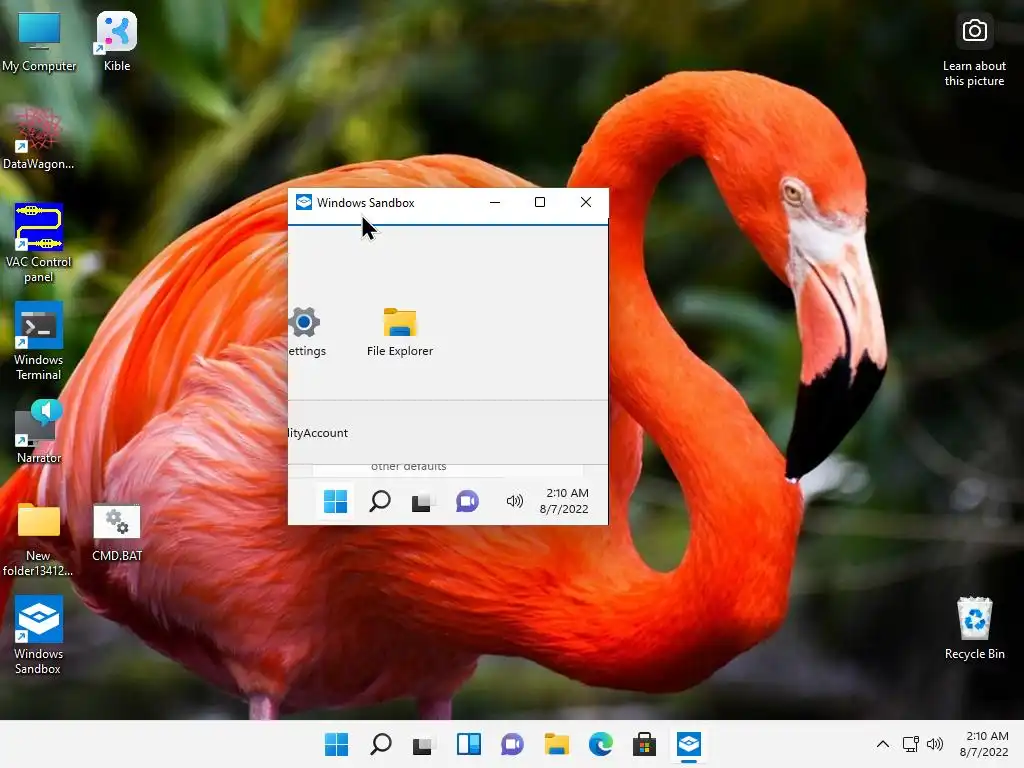Open the host Start menu on the taskbar

[337, 744]
